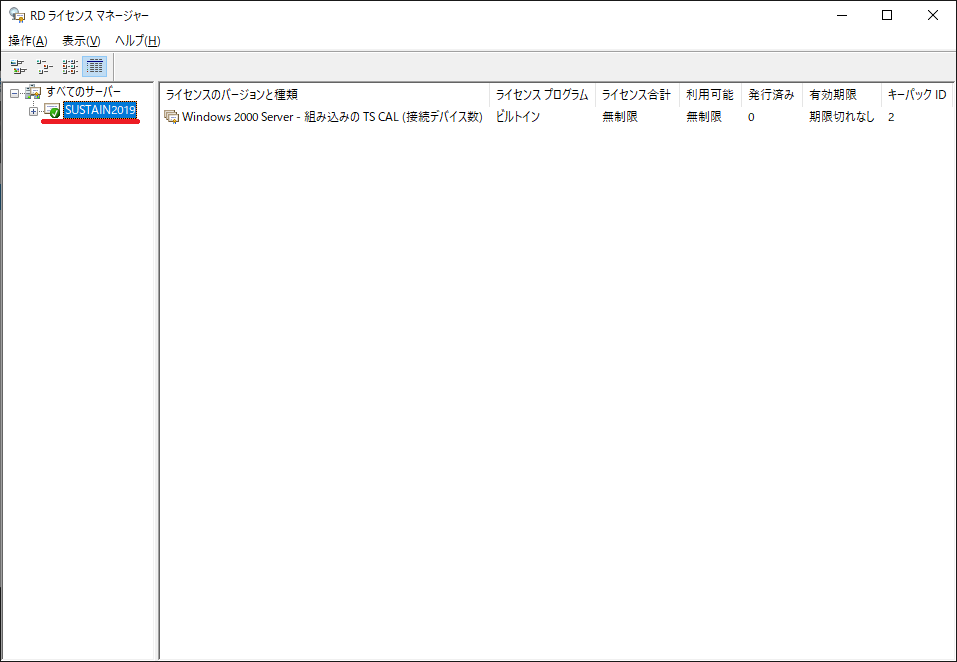This screenshot has width=957, height=662.
Task: Click the 無制限 value under 利用可能
Action: 704,117
